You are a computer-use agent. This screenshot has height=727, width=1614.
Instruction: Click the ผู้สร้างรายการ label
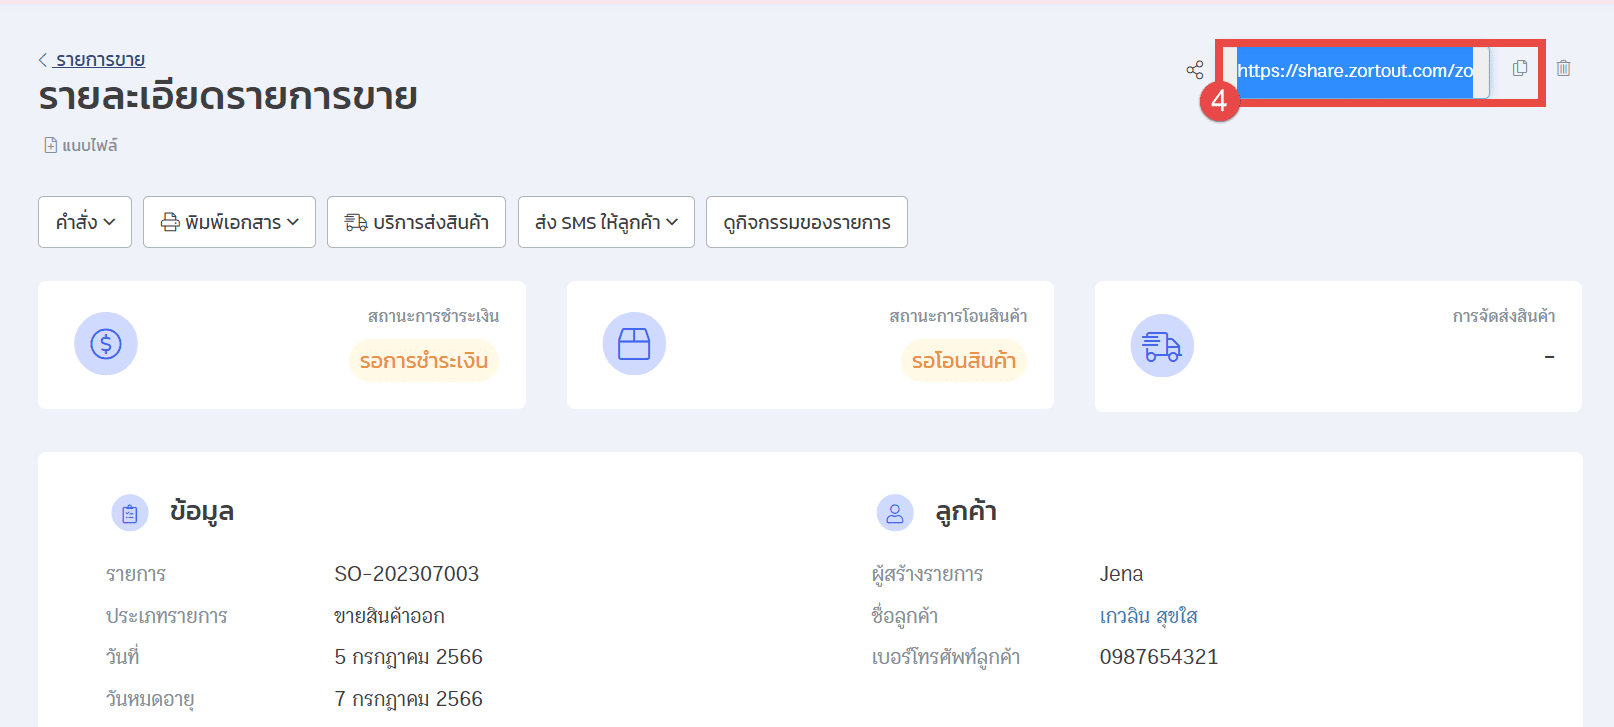(x=927, y=574)
